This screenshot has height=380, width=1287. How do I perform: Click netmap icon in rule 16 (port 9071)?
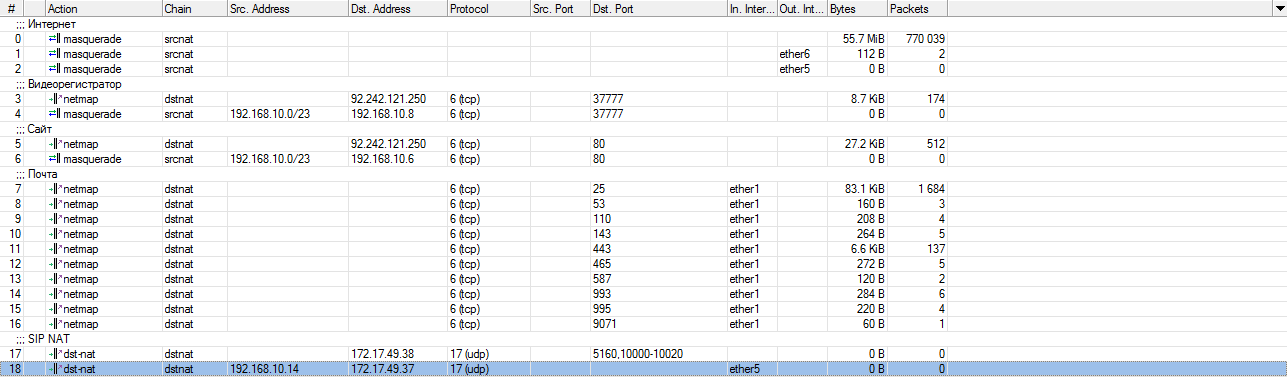coord(56,324)
